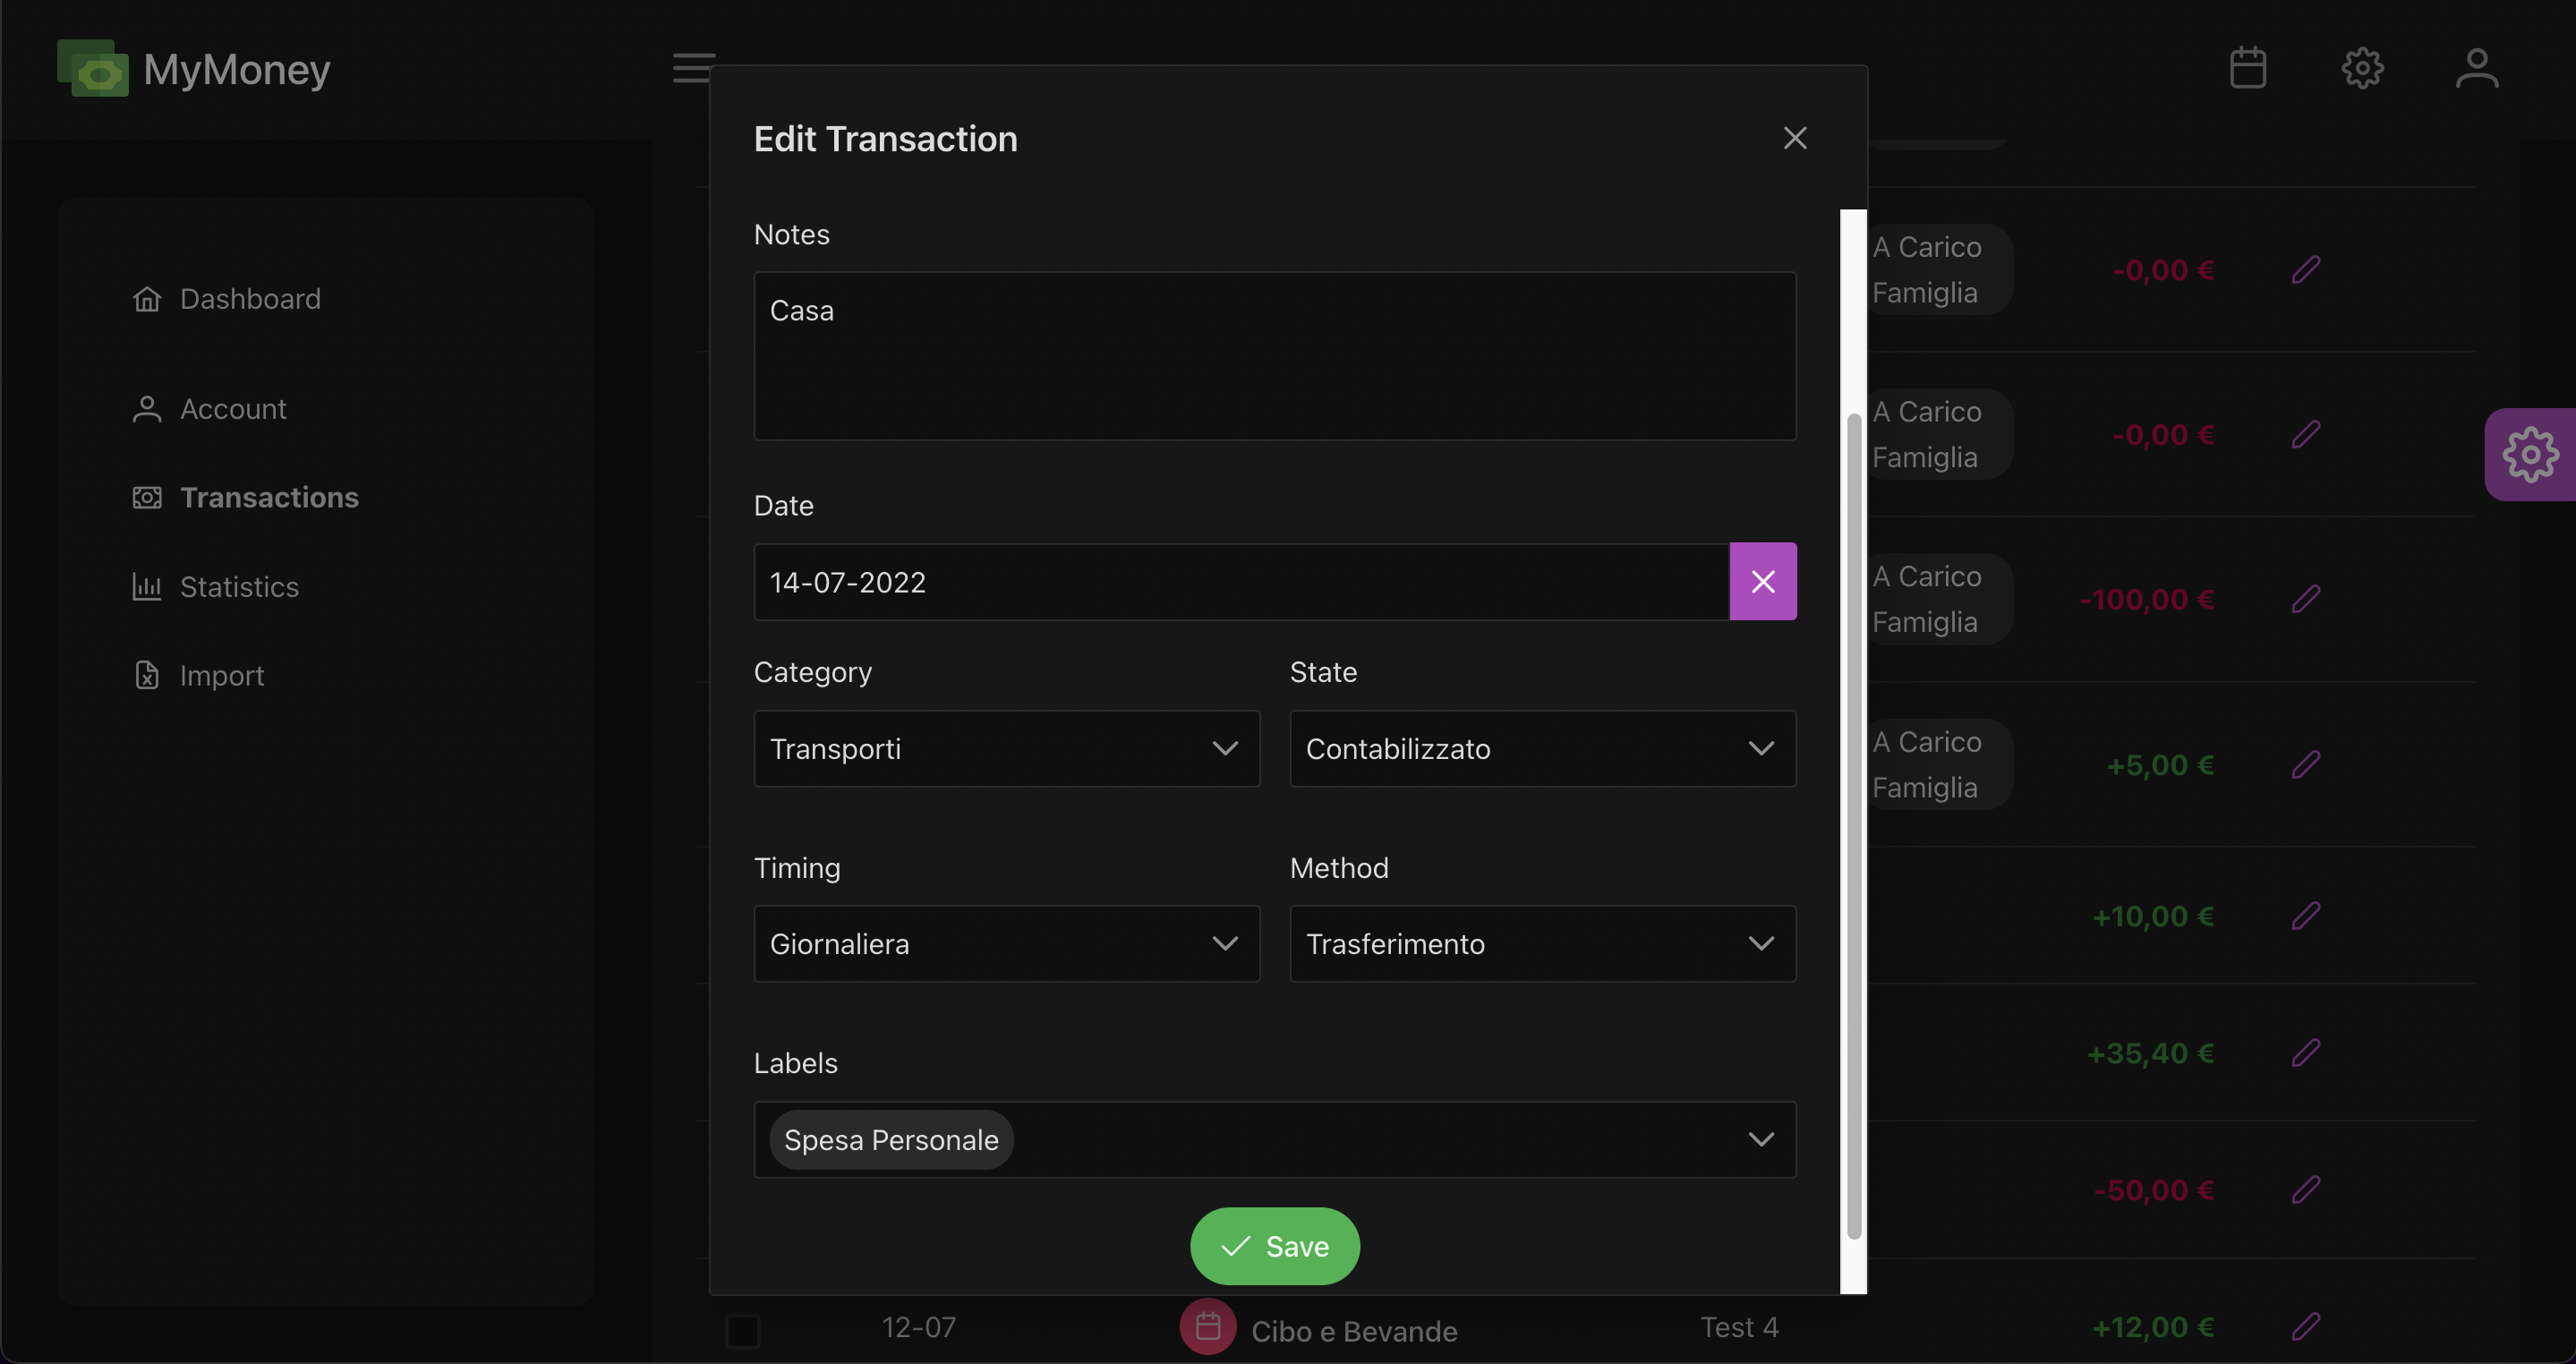
Task: Click the pencil edit icon beside -100,00 €
Action: pyautogui.click(x=2305, y=600)
